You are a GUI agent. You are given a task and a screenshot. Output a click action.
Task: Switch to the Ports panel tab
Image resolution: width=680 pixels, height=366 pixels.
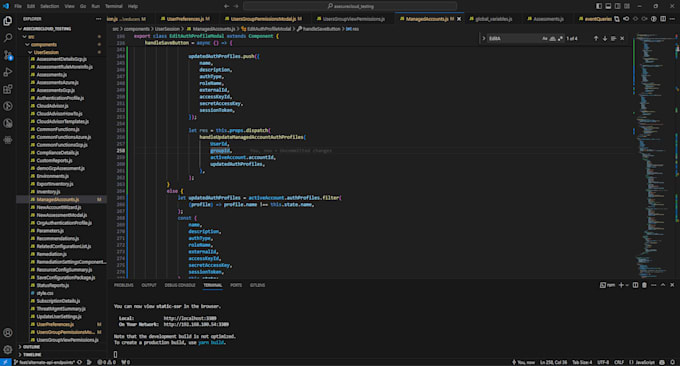coord(236,285)
